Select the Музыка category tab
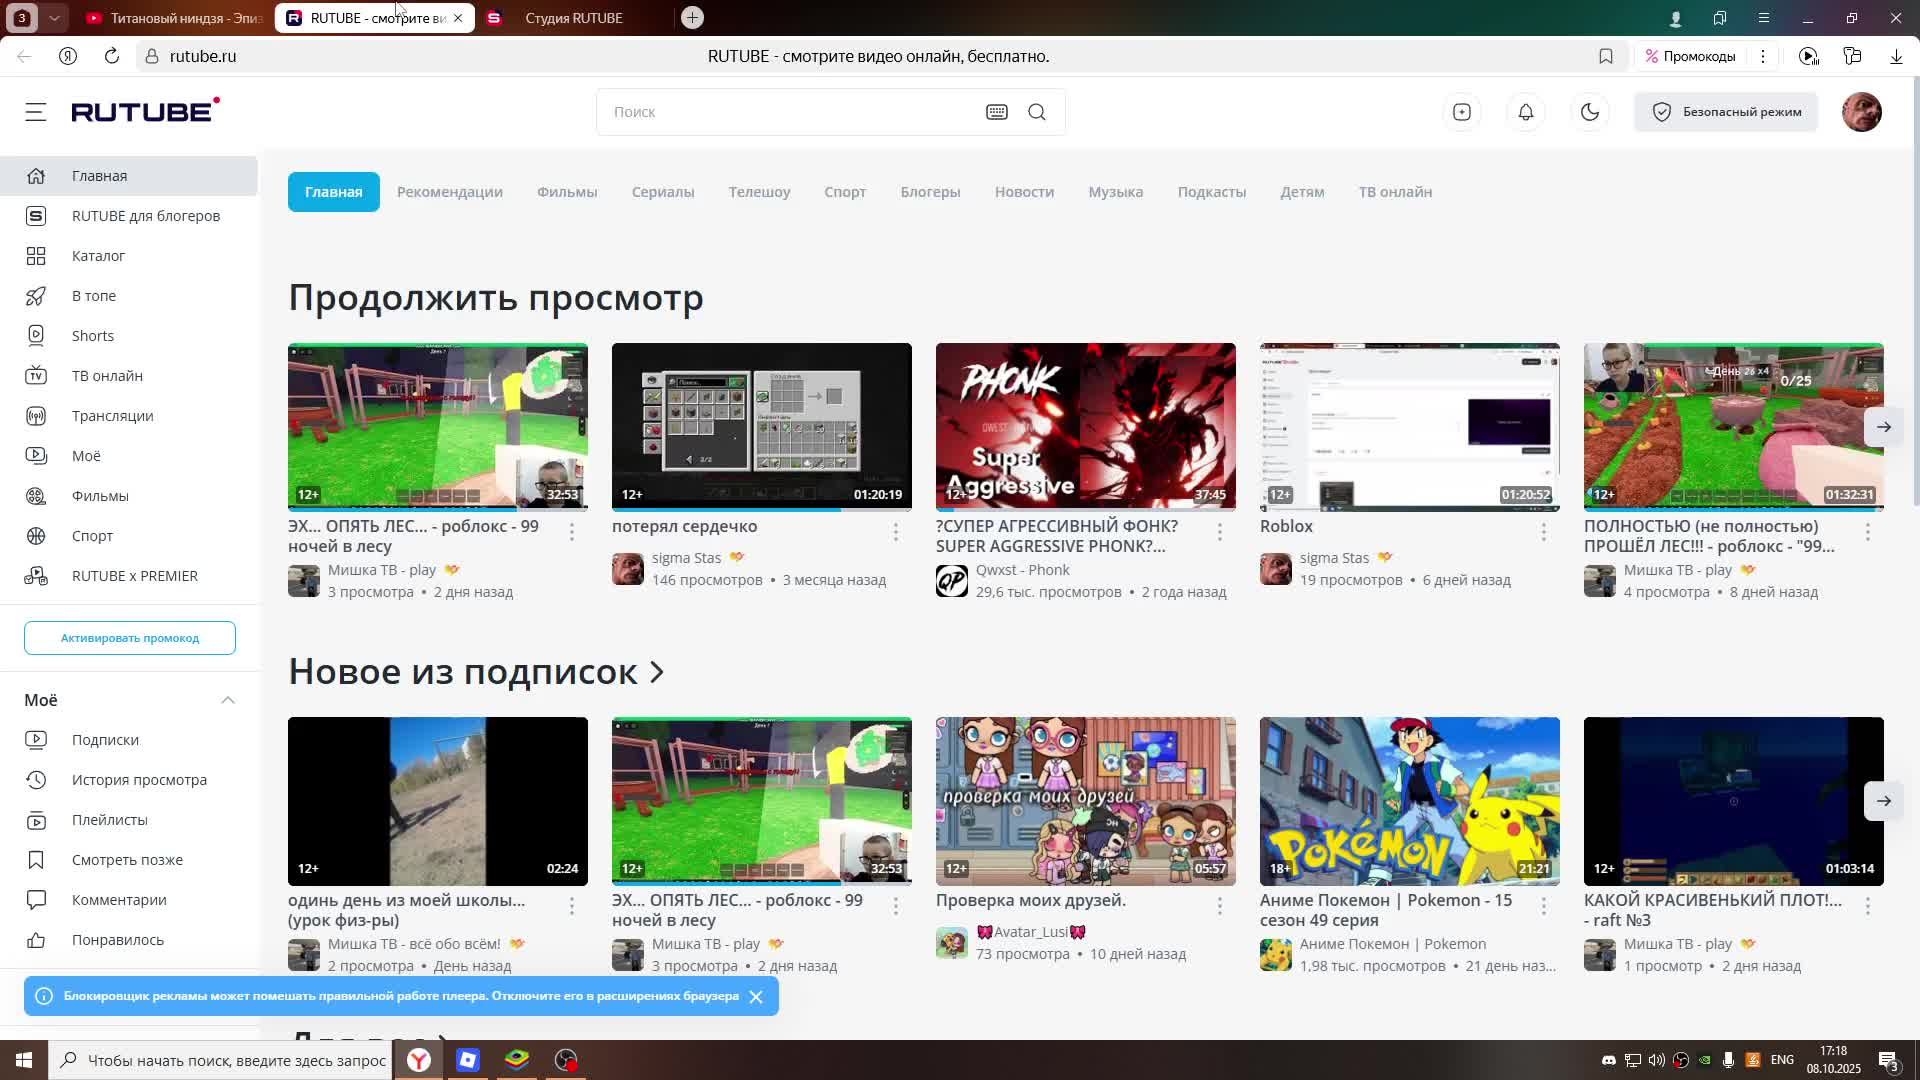This screenshot has width=1920, height=1080. [1115, 192]
